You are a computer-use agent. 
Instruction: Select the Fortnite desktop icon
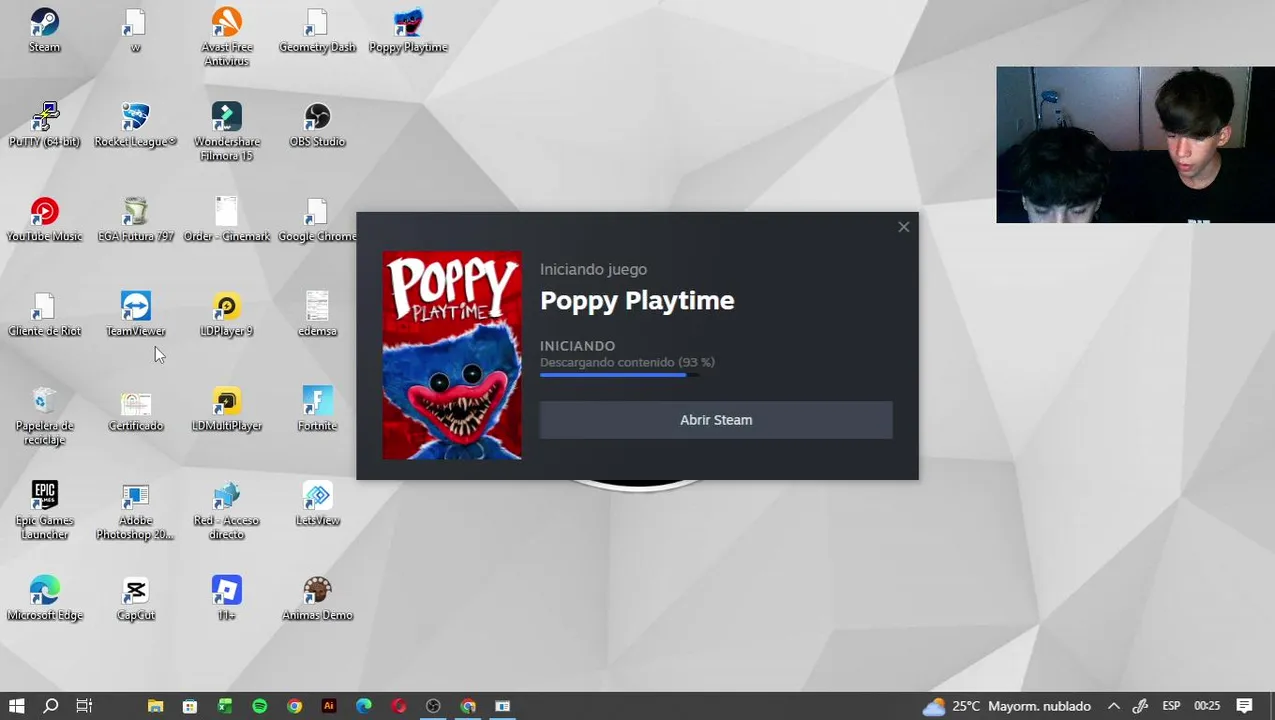click(317, 409)
